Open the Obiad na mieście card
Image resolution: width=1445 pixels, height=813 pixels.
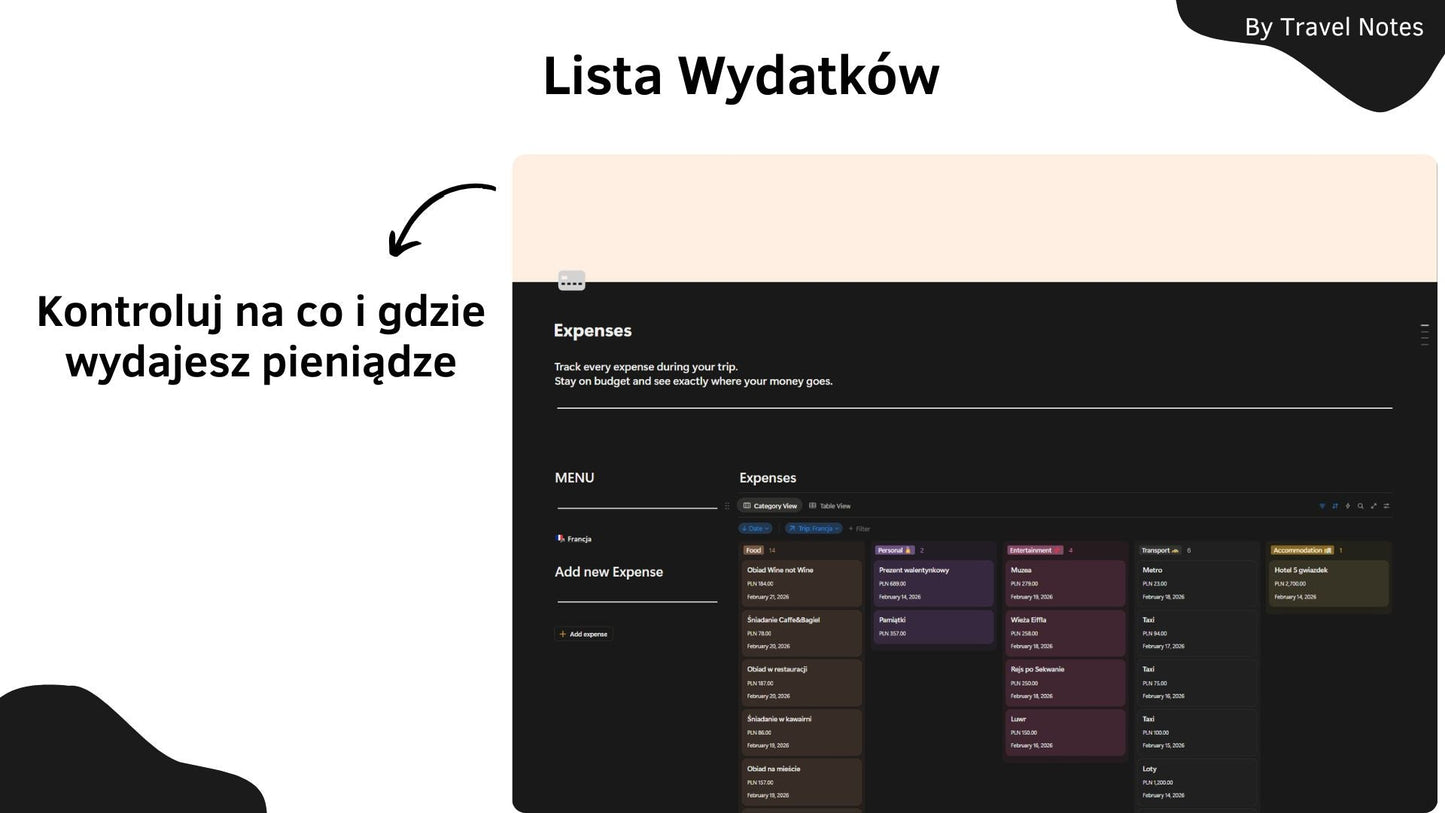tap(801, 782)
